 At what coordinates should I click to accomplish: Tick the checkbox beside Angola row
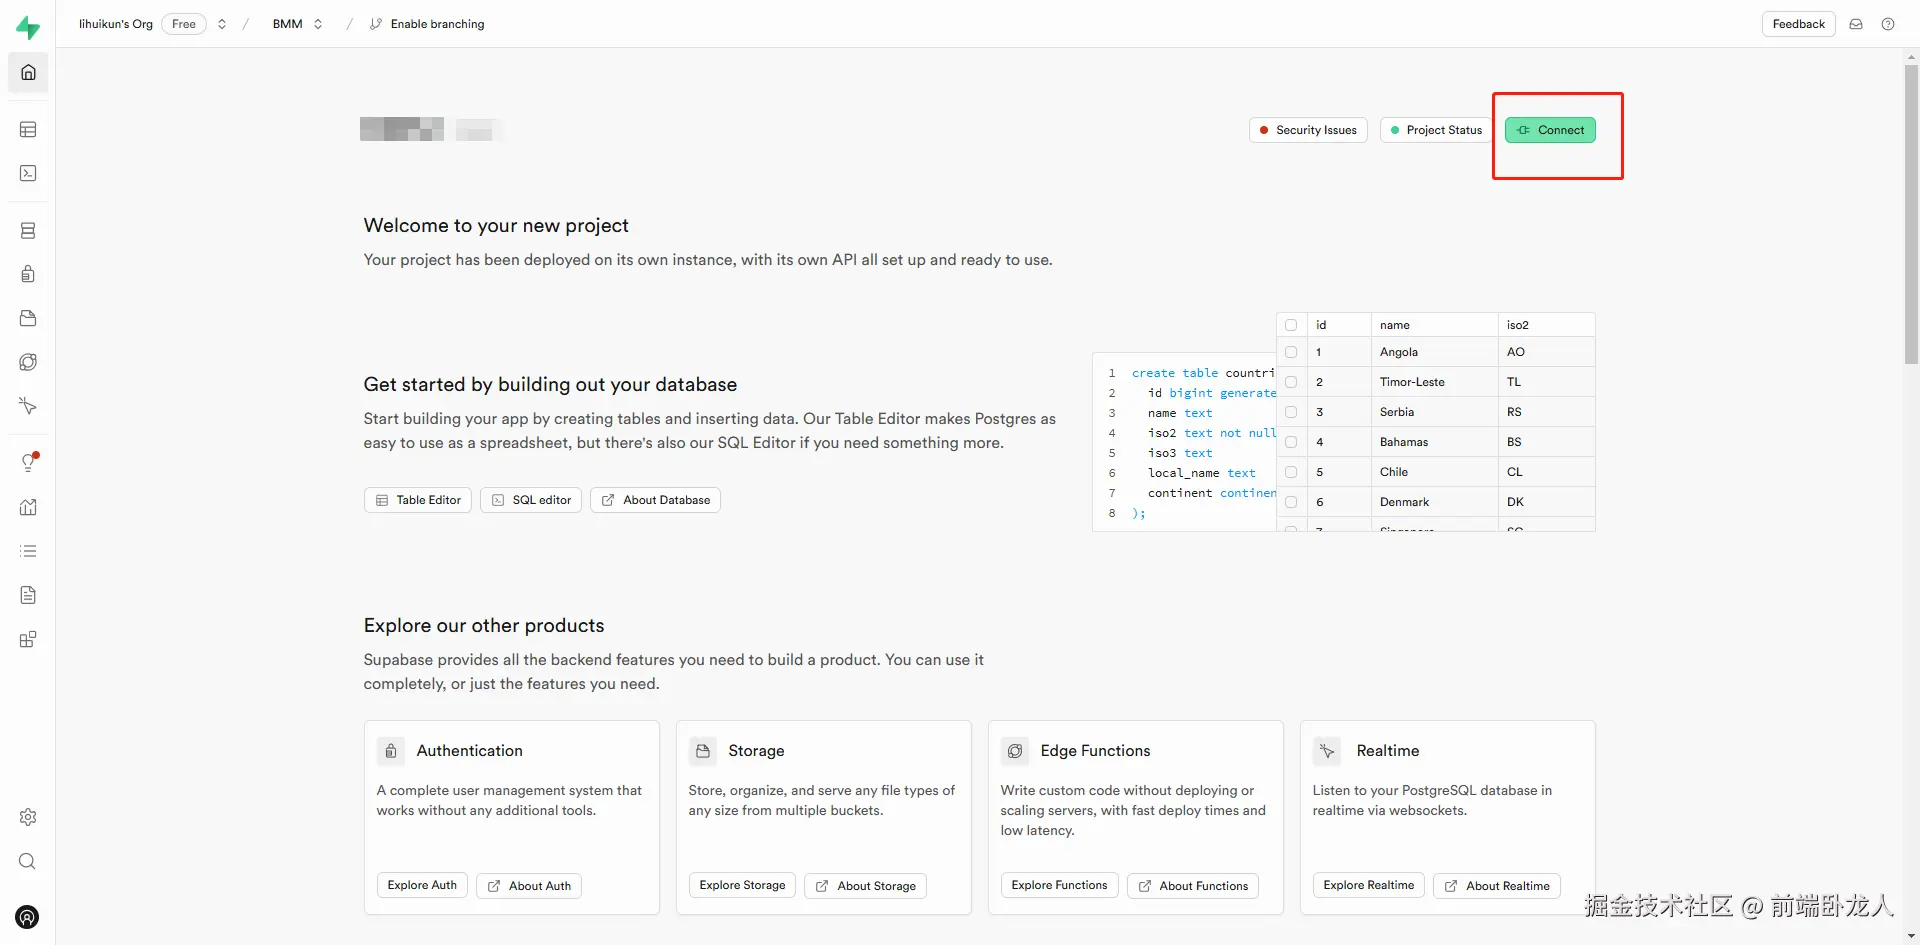click(x=1291, y=352)
